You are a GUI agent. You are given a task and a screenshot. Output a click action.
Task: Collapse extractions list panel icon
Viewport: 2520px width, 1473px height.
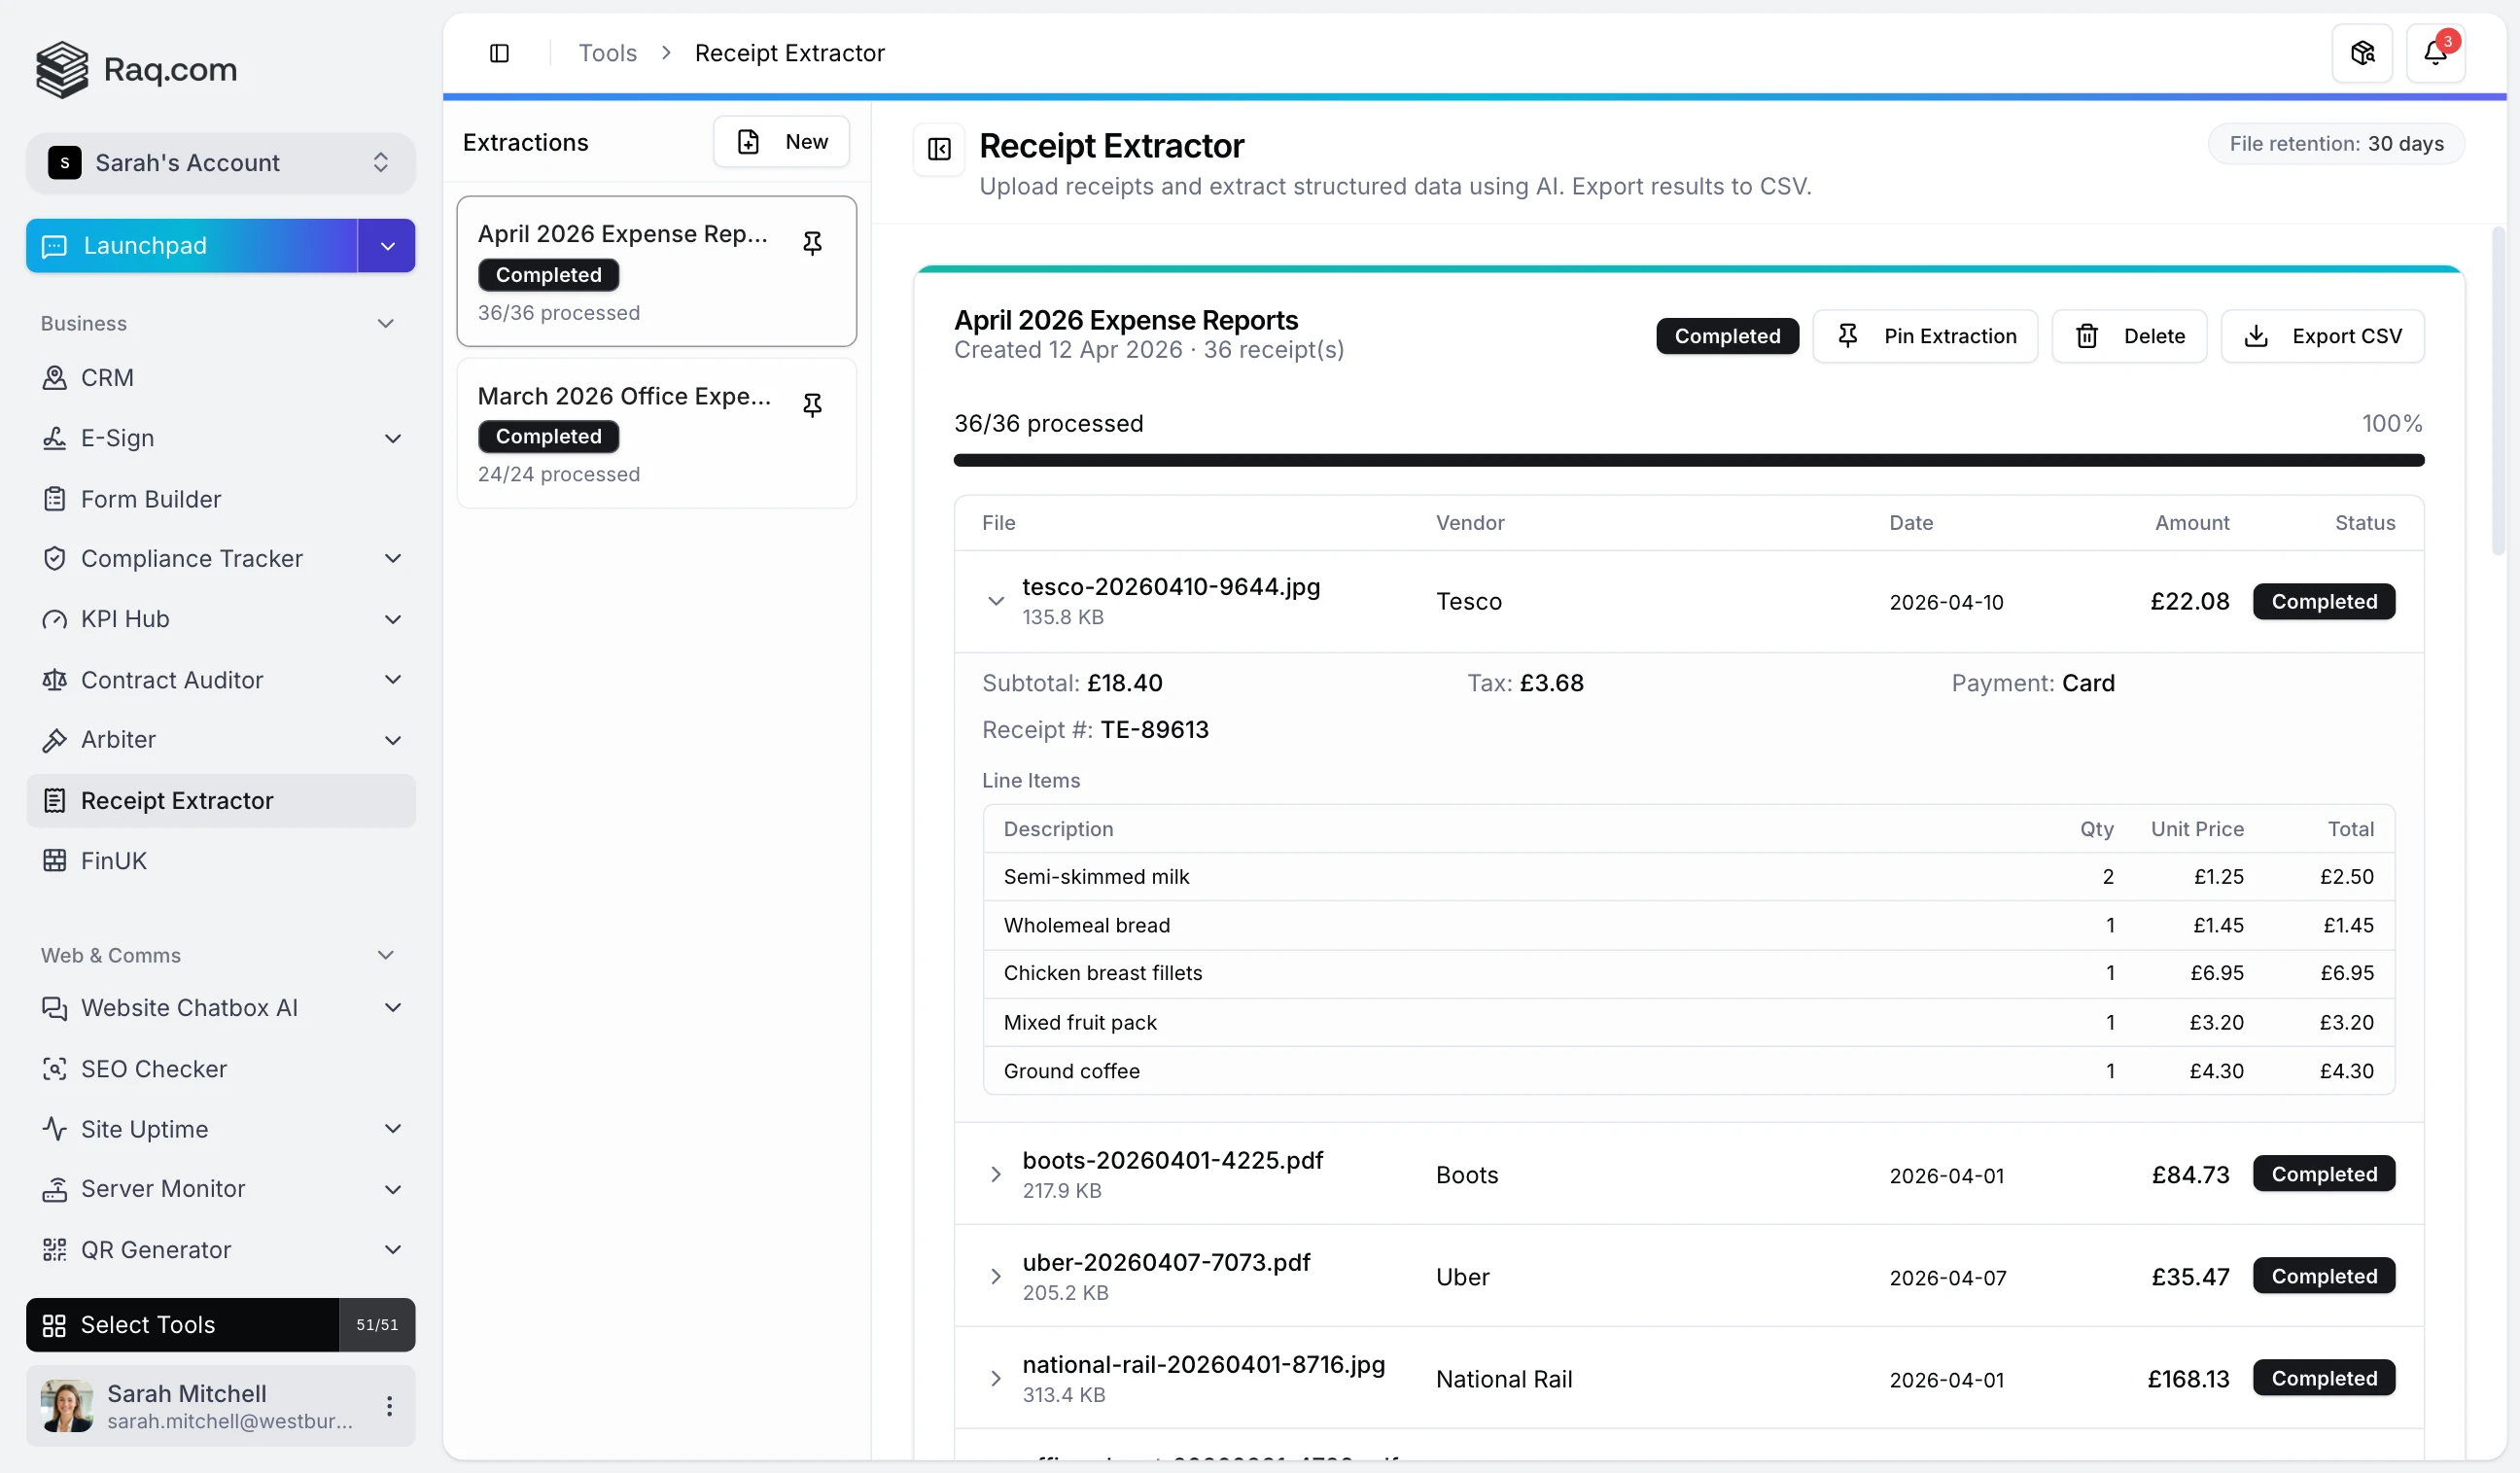coord(938,149)
